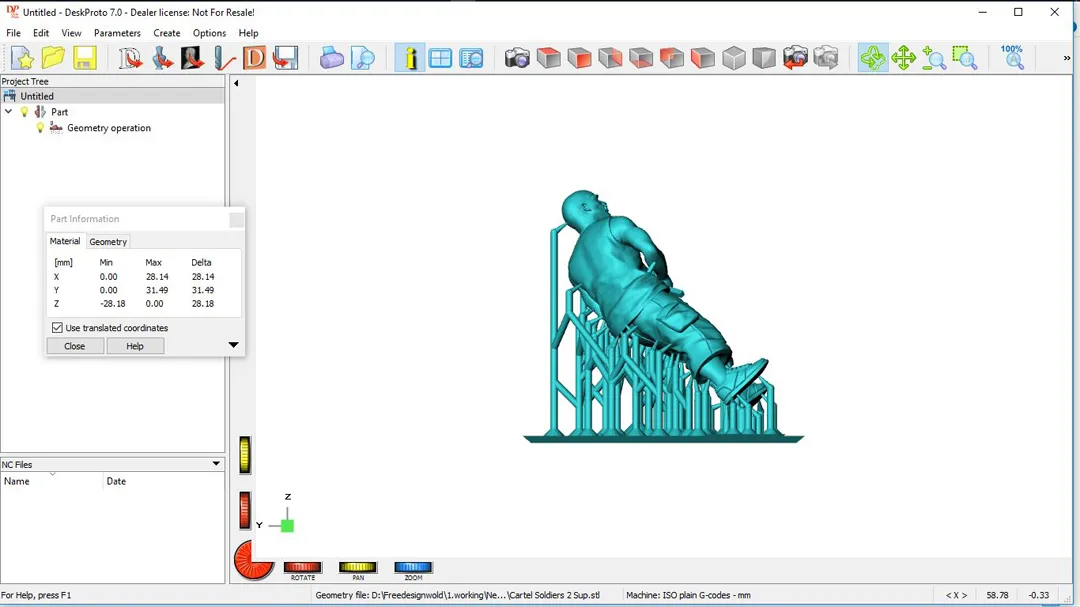This screenshot has width=1080, height=607.
Task: Uncheck Use translated coordinates
Action: 57,328
